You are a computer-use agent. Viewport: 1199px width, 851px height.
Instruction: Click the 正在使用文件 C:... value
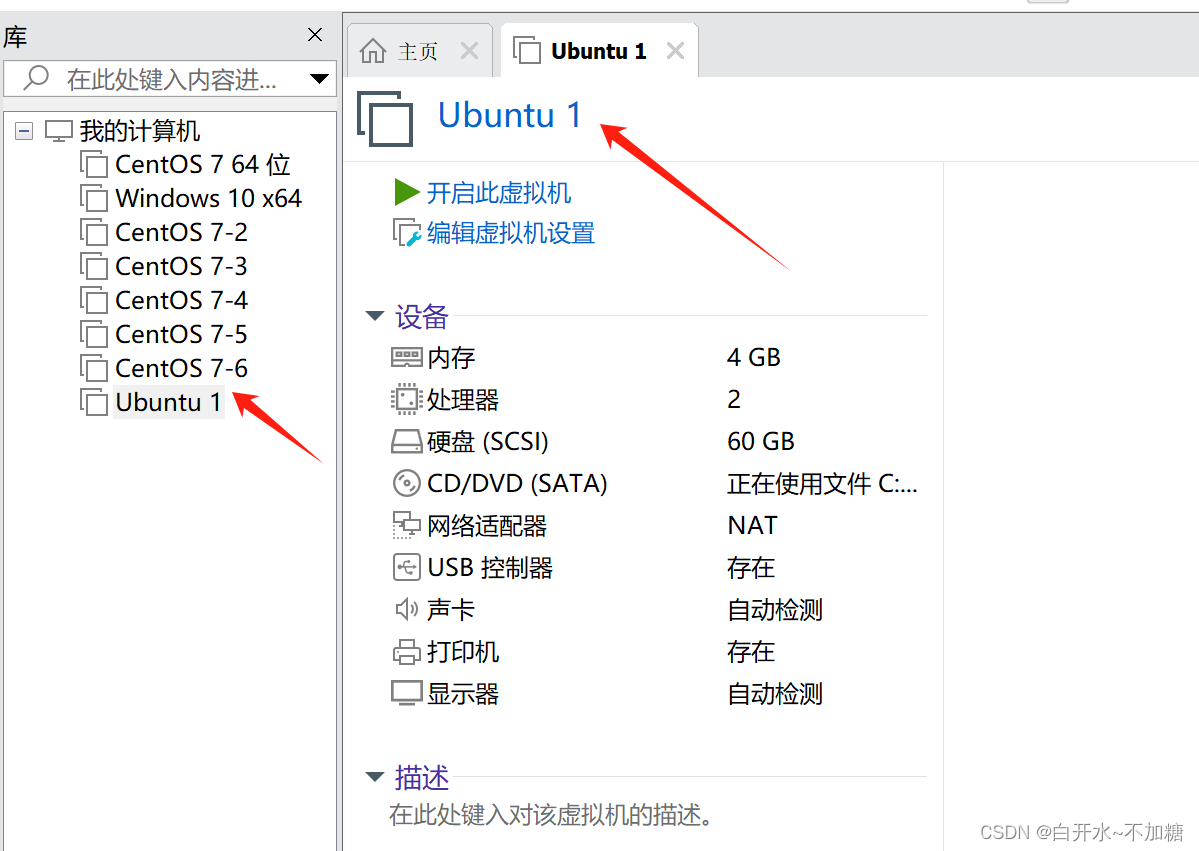pyautogui.click(x=822, y=483)
